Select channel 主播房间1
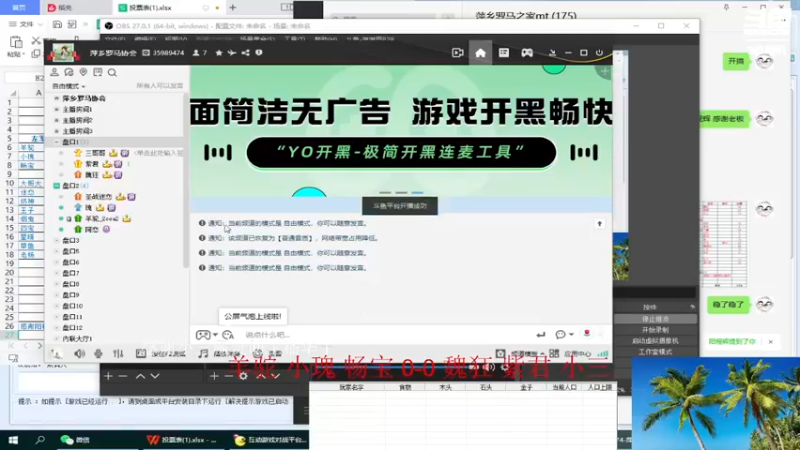The width and height of the screenshot is (800, 450). pos(77,109)
